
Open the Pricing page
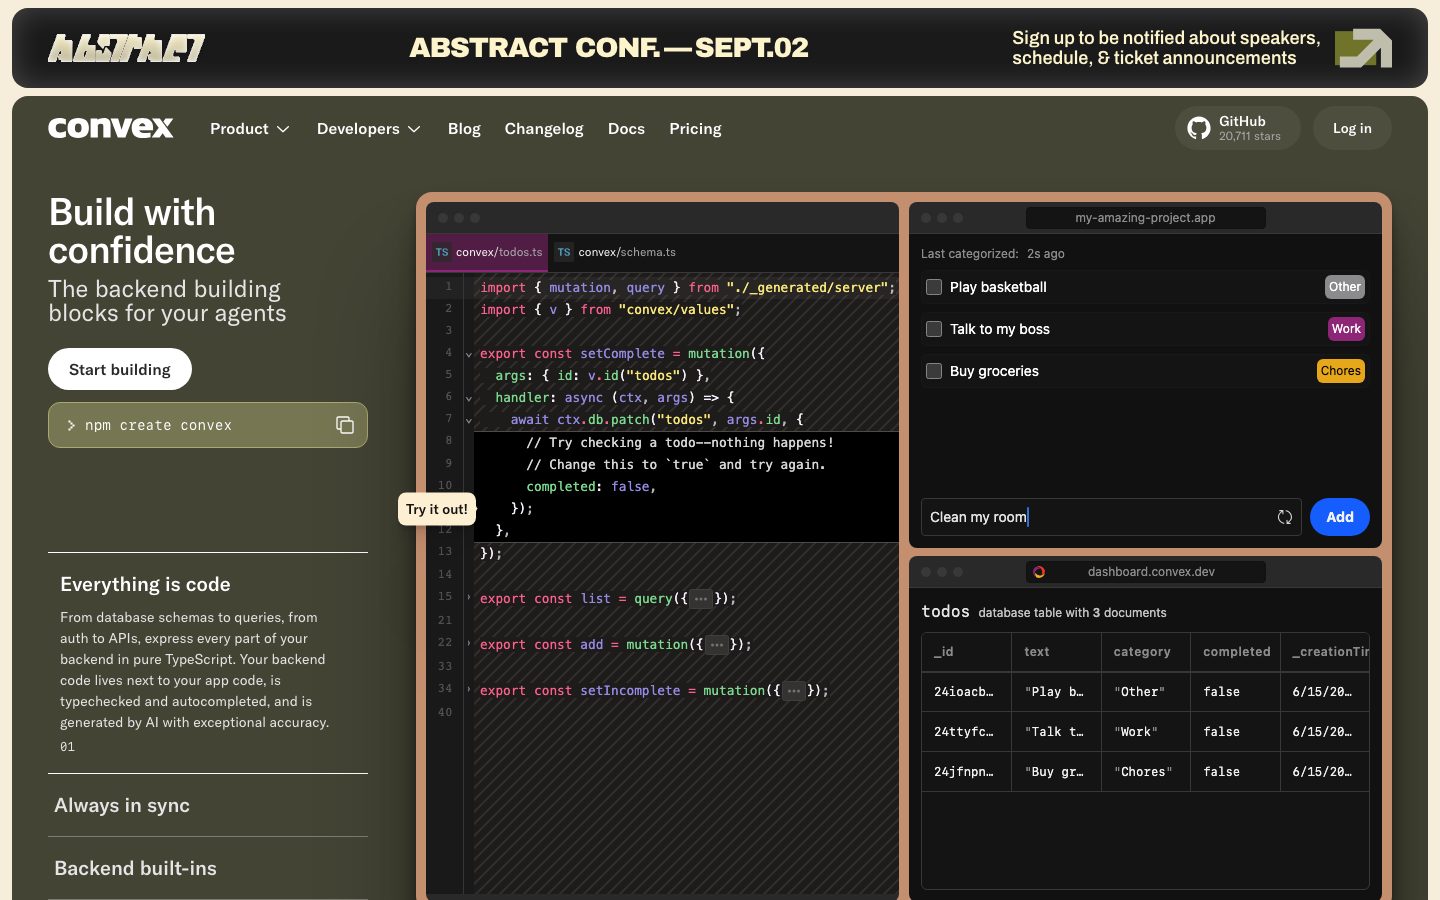[x=695, y=129]
